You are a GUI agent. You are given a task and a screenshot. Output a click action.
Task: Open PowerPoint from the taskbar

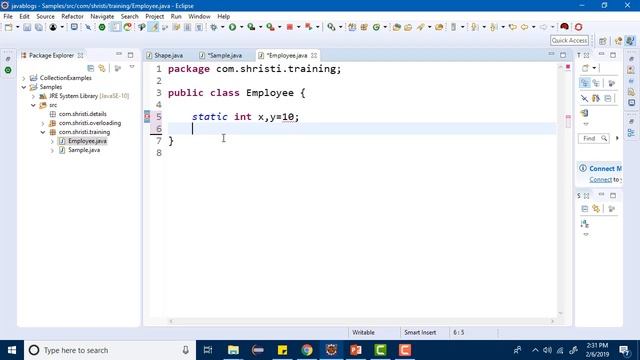[356, 350]
